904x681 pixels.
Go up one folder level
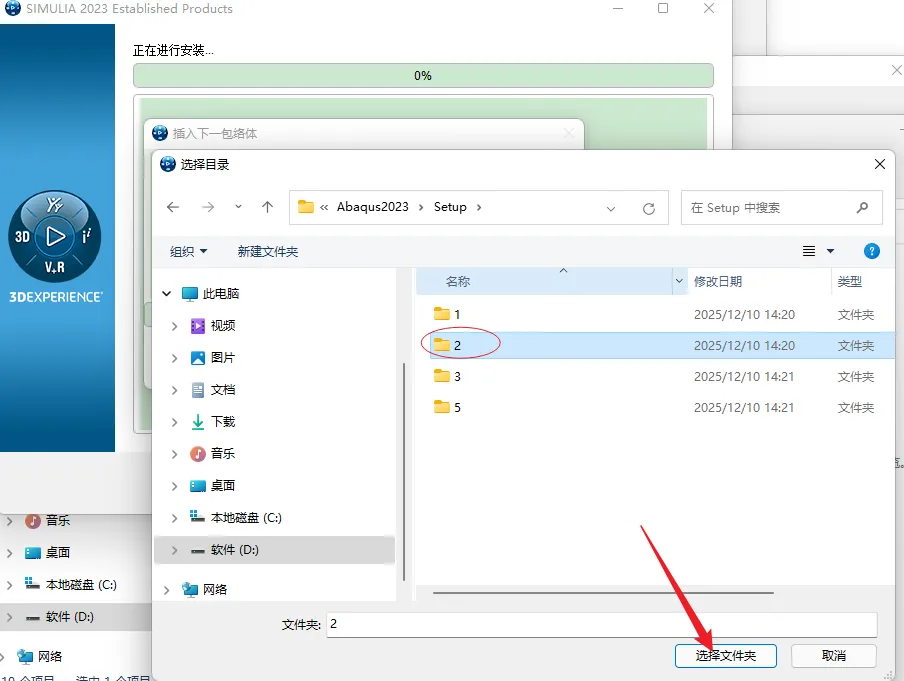(267, 207)
